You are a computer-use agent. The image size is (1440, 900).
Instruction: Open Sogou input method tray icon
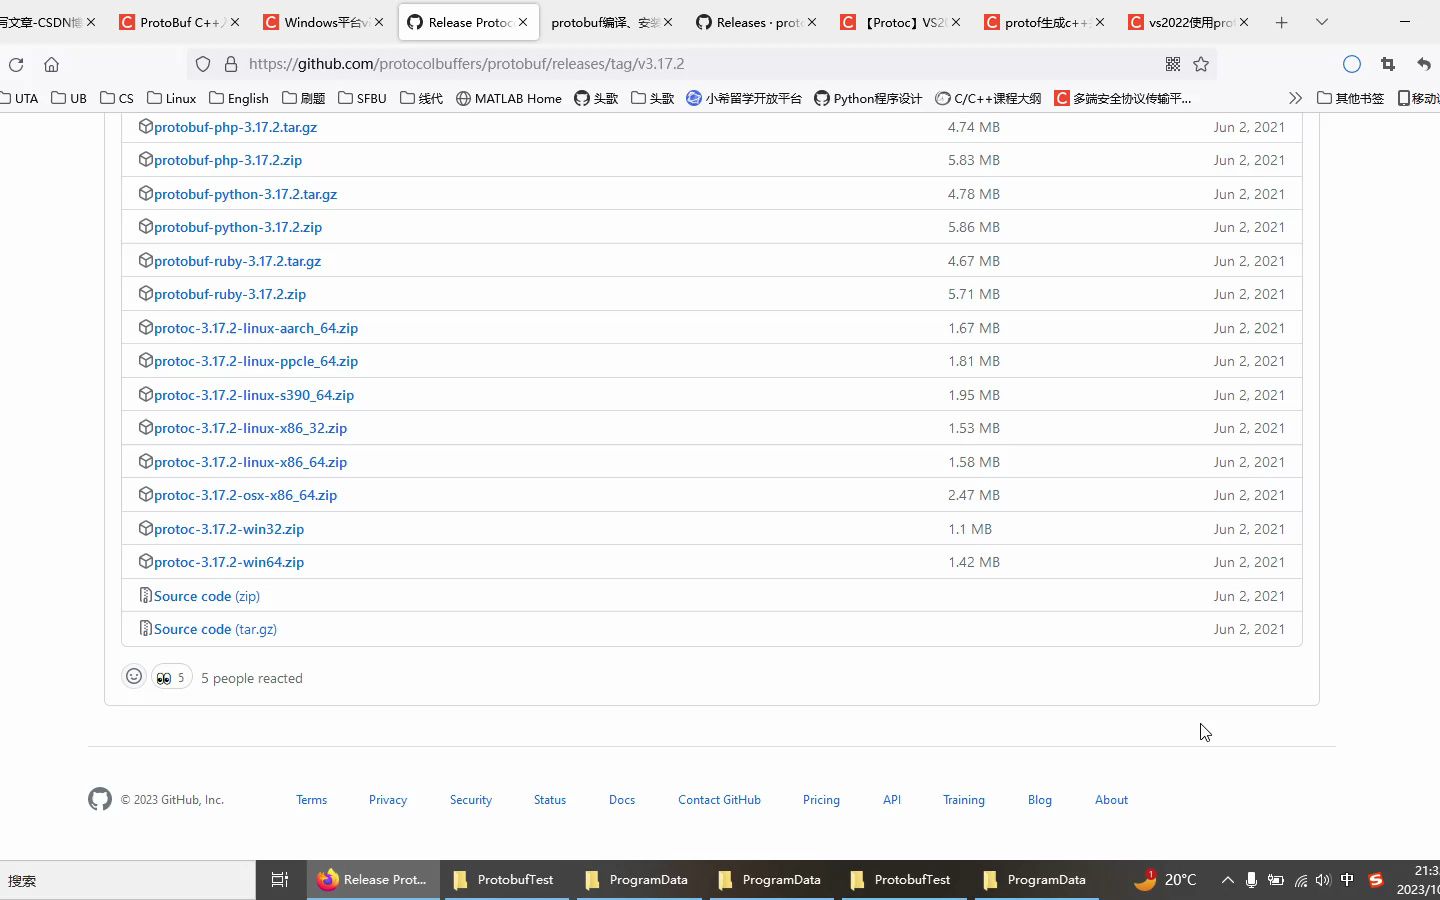pos(1376,880)
